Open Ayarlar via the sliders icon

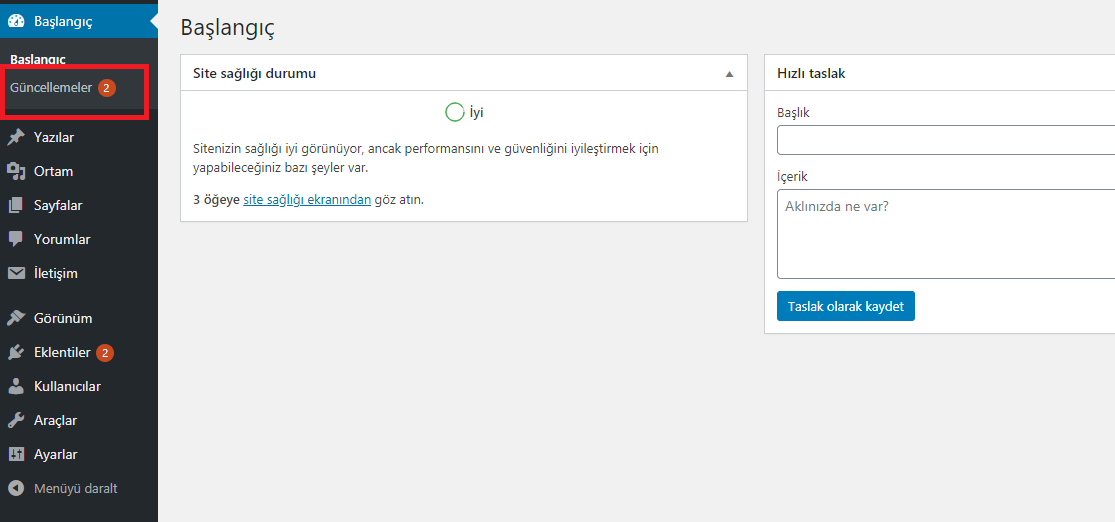coord(16,454)
